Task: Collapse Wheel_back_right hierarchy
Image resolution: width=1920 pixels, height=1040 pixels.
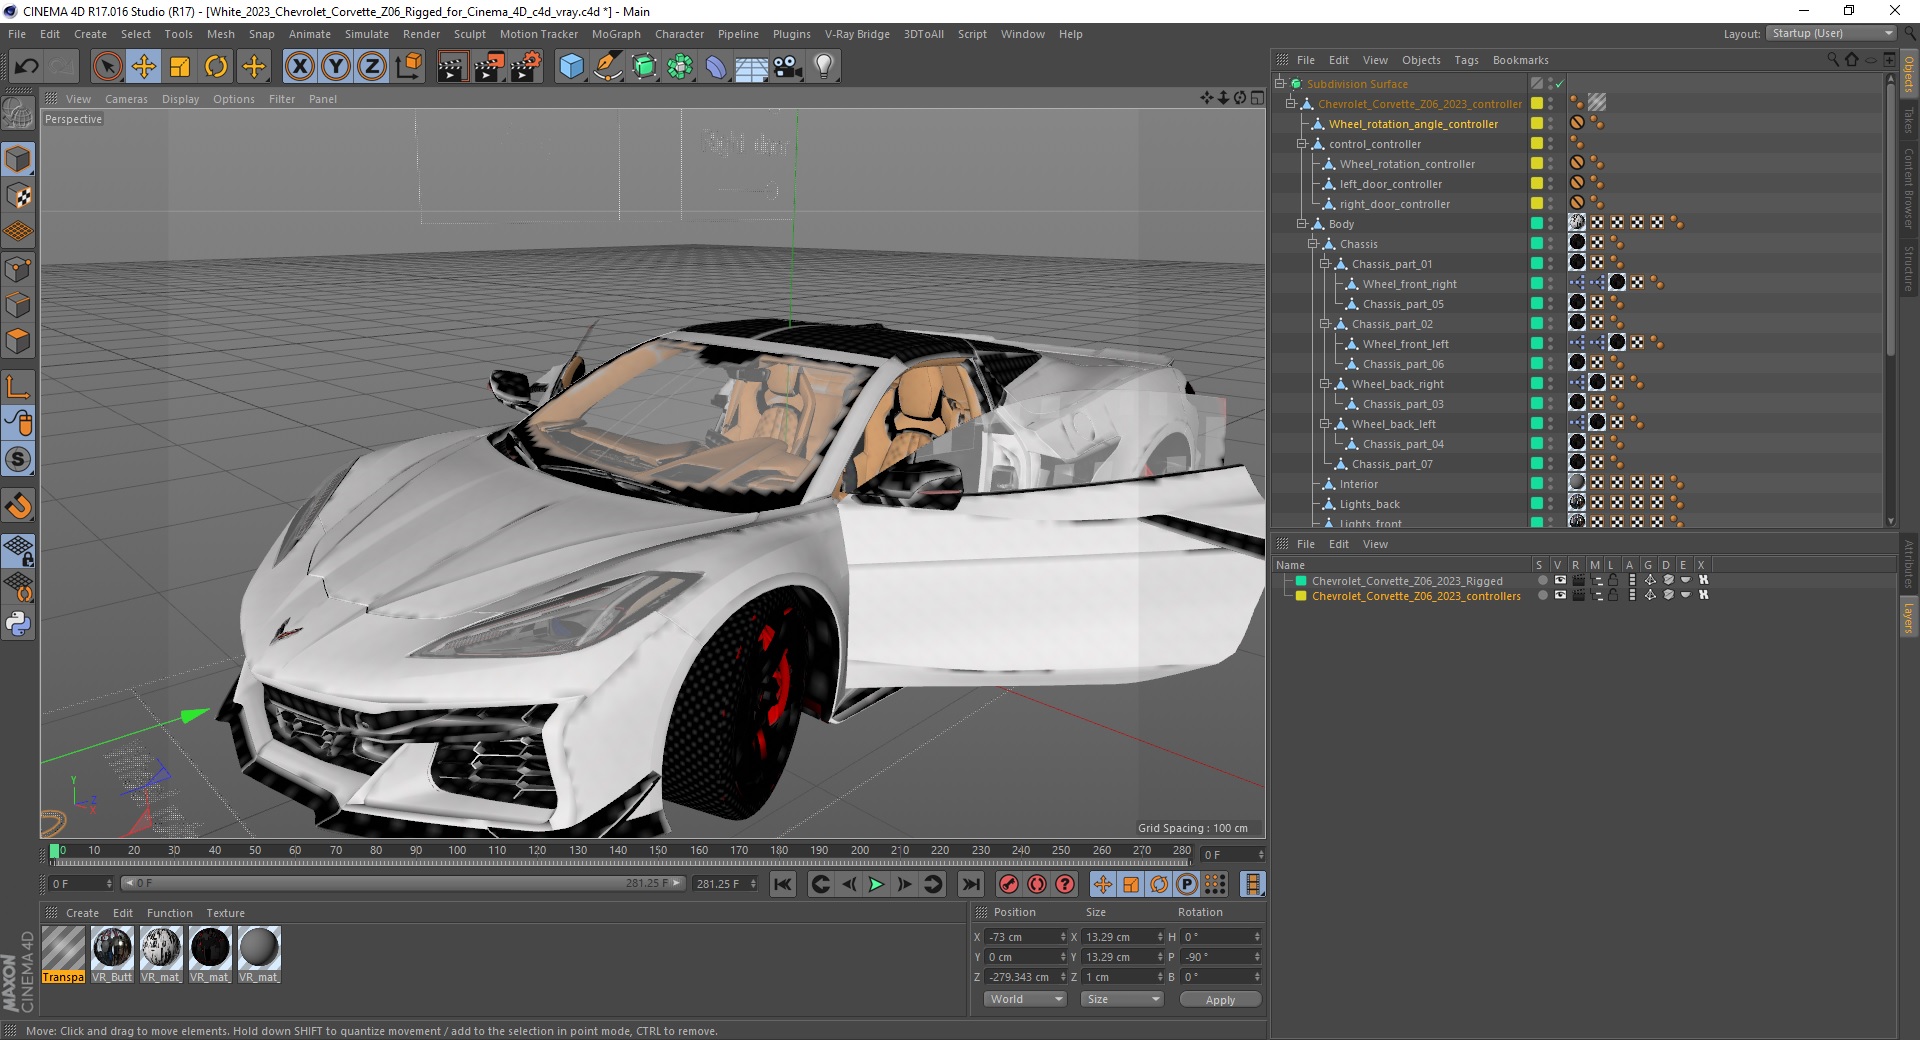Action: (x=1324, y=384)
